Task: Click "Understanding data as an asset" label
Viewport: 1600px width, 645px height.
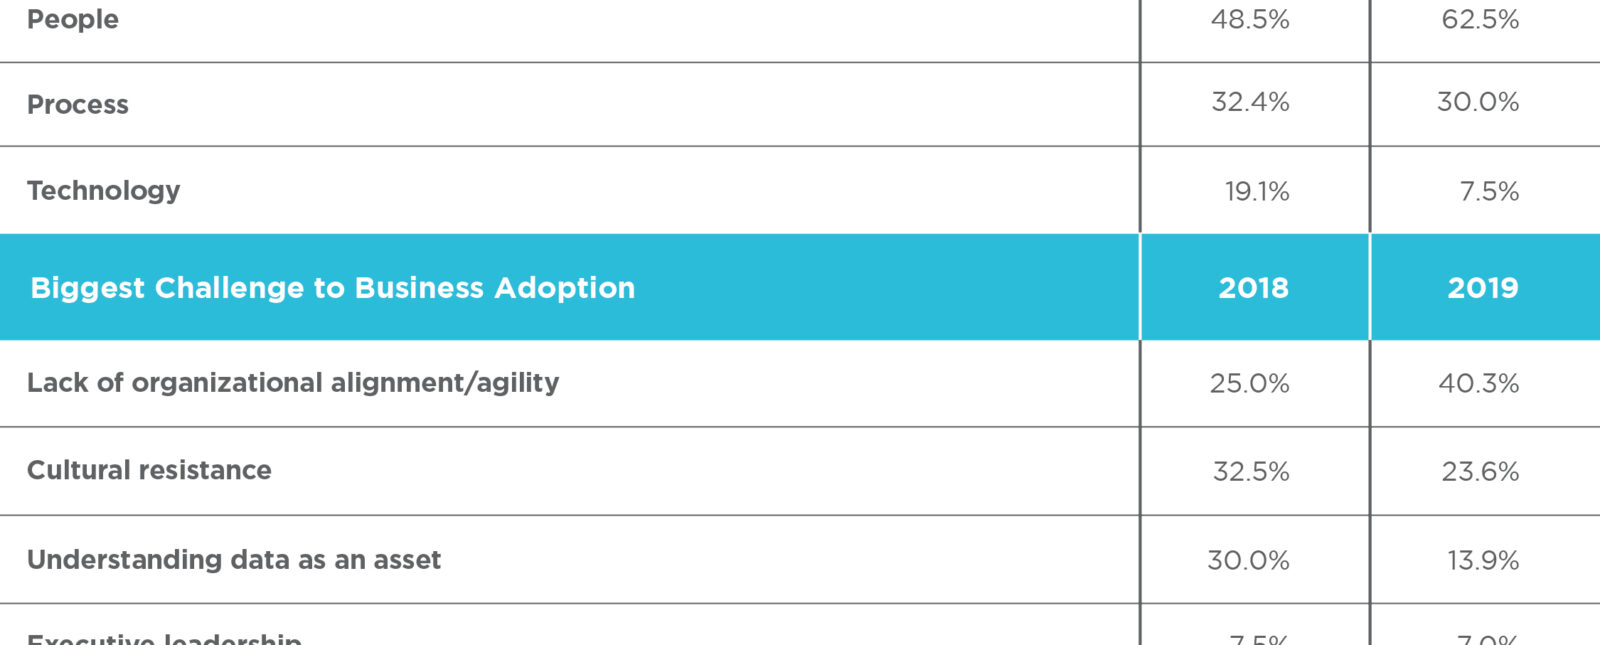Action: coord(234,560)
